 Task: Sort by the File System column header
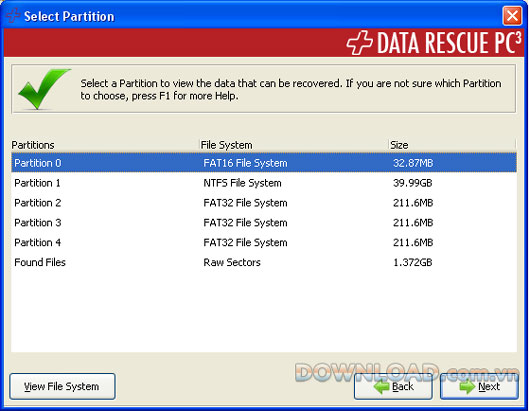point(294,145)
